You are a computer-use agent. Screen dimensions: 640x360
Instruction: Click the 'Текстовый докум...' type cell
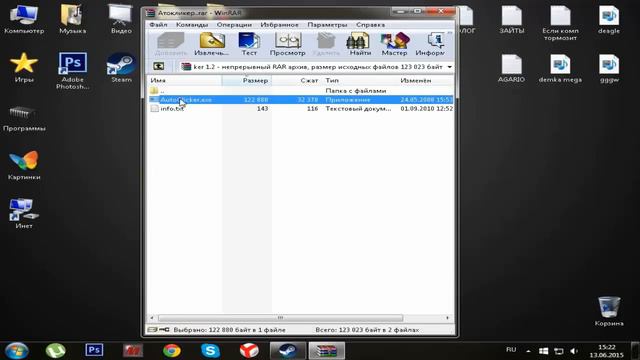click(358, 109)
